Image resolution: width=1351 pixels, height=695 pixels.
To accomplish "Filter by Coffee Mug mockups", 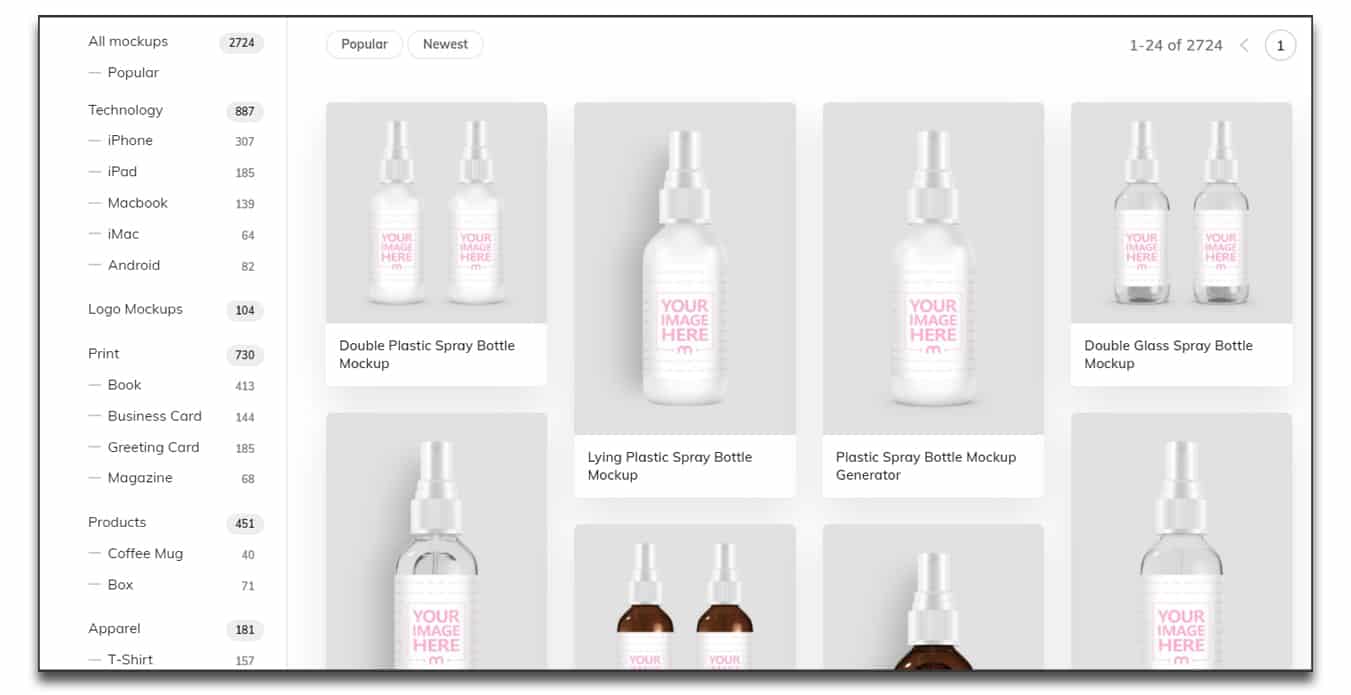I will pyautogui.click(x=145, y=553).
